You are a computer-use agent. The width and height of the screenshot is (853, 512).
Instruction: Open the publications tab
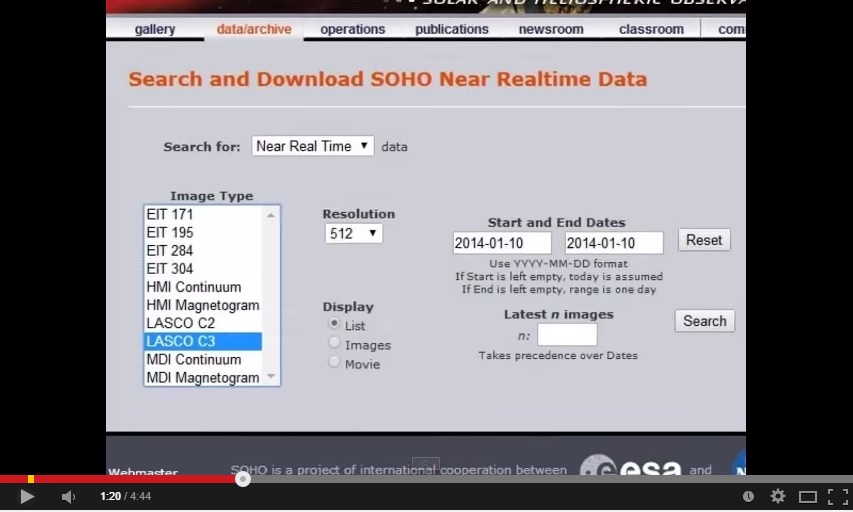coord(452,29)
